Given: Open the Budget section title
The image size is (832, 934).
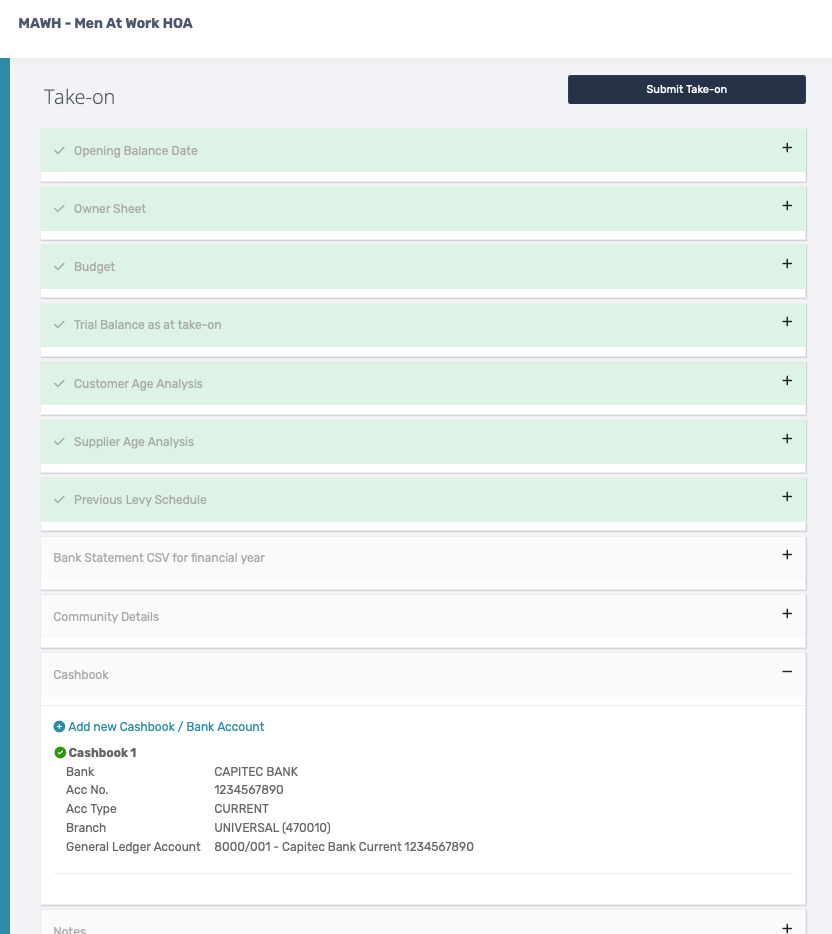Looking at the screenshot, I should coord(94,267).
